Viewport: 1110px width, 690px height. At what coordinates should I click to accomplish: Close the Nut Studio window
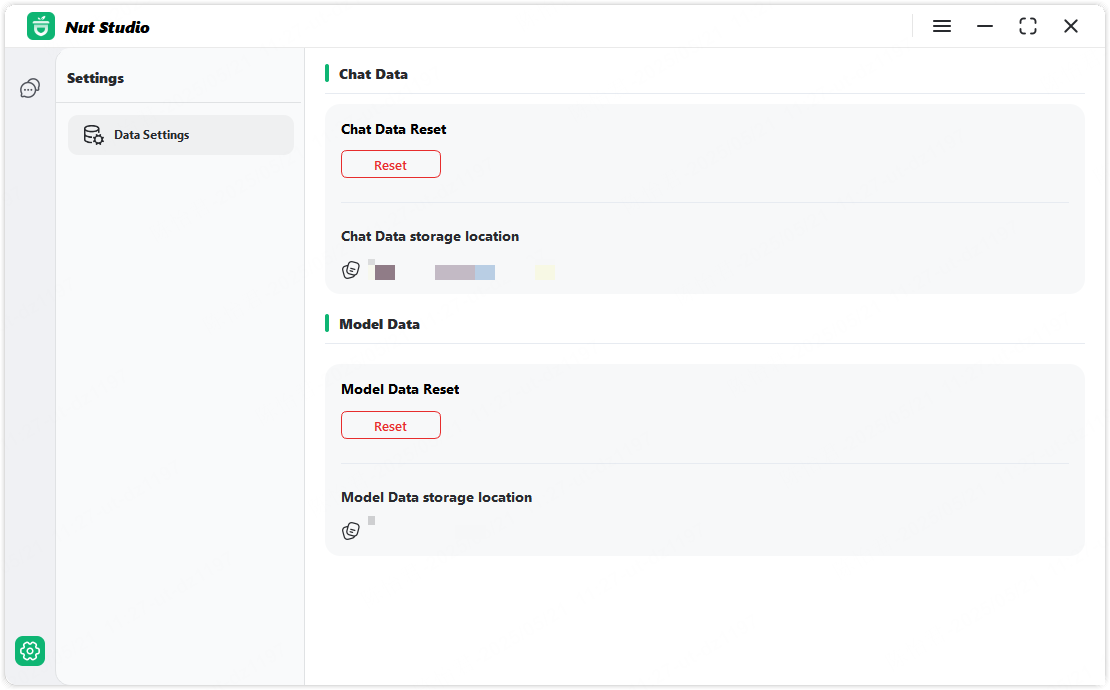pos(1071,26)
